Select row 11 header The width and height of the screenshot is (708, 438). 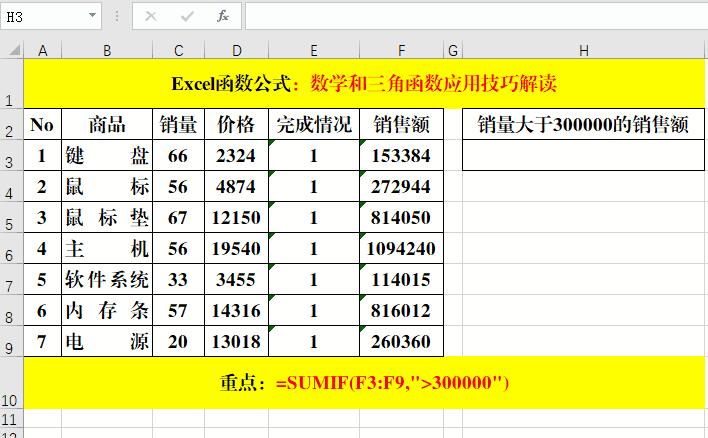point(11,418)
